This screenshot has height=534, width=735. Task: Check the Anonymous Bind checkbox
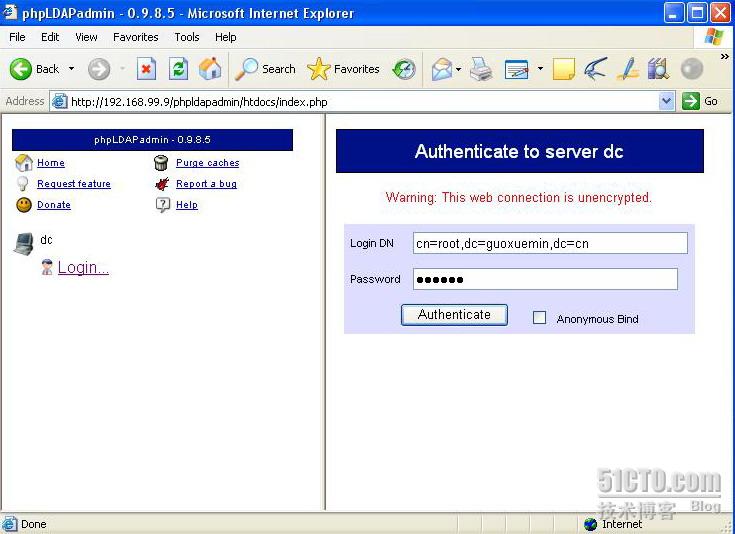pyautogui.click(x=540, y=318)
